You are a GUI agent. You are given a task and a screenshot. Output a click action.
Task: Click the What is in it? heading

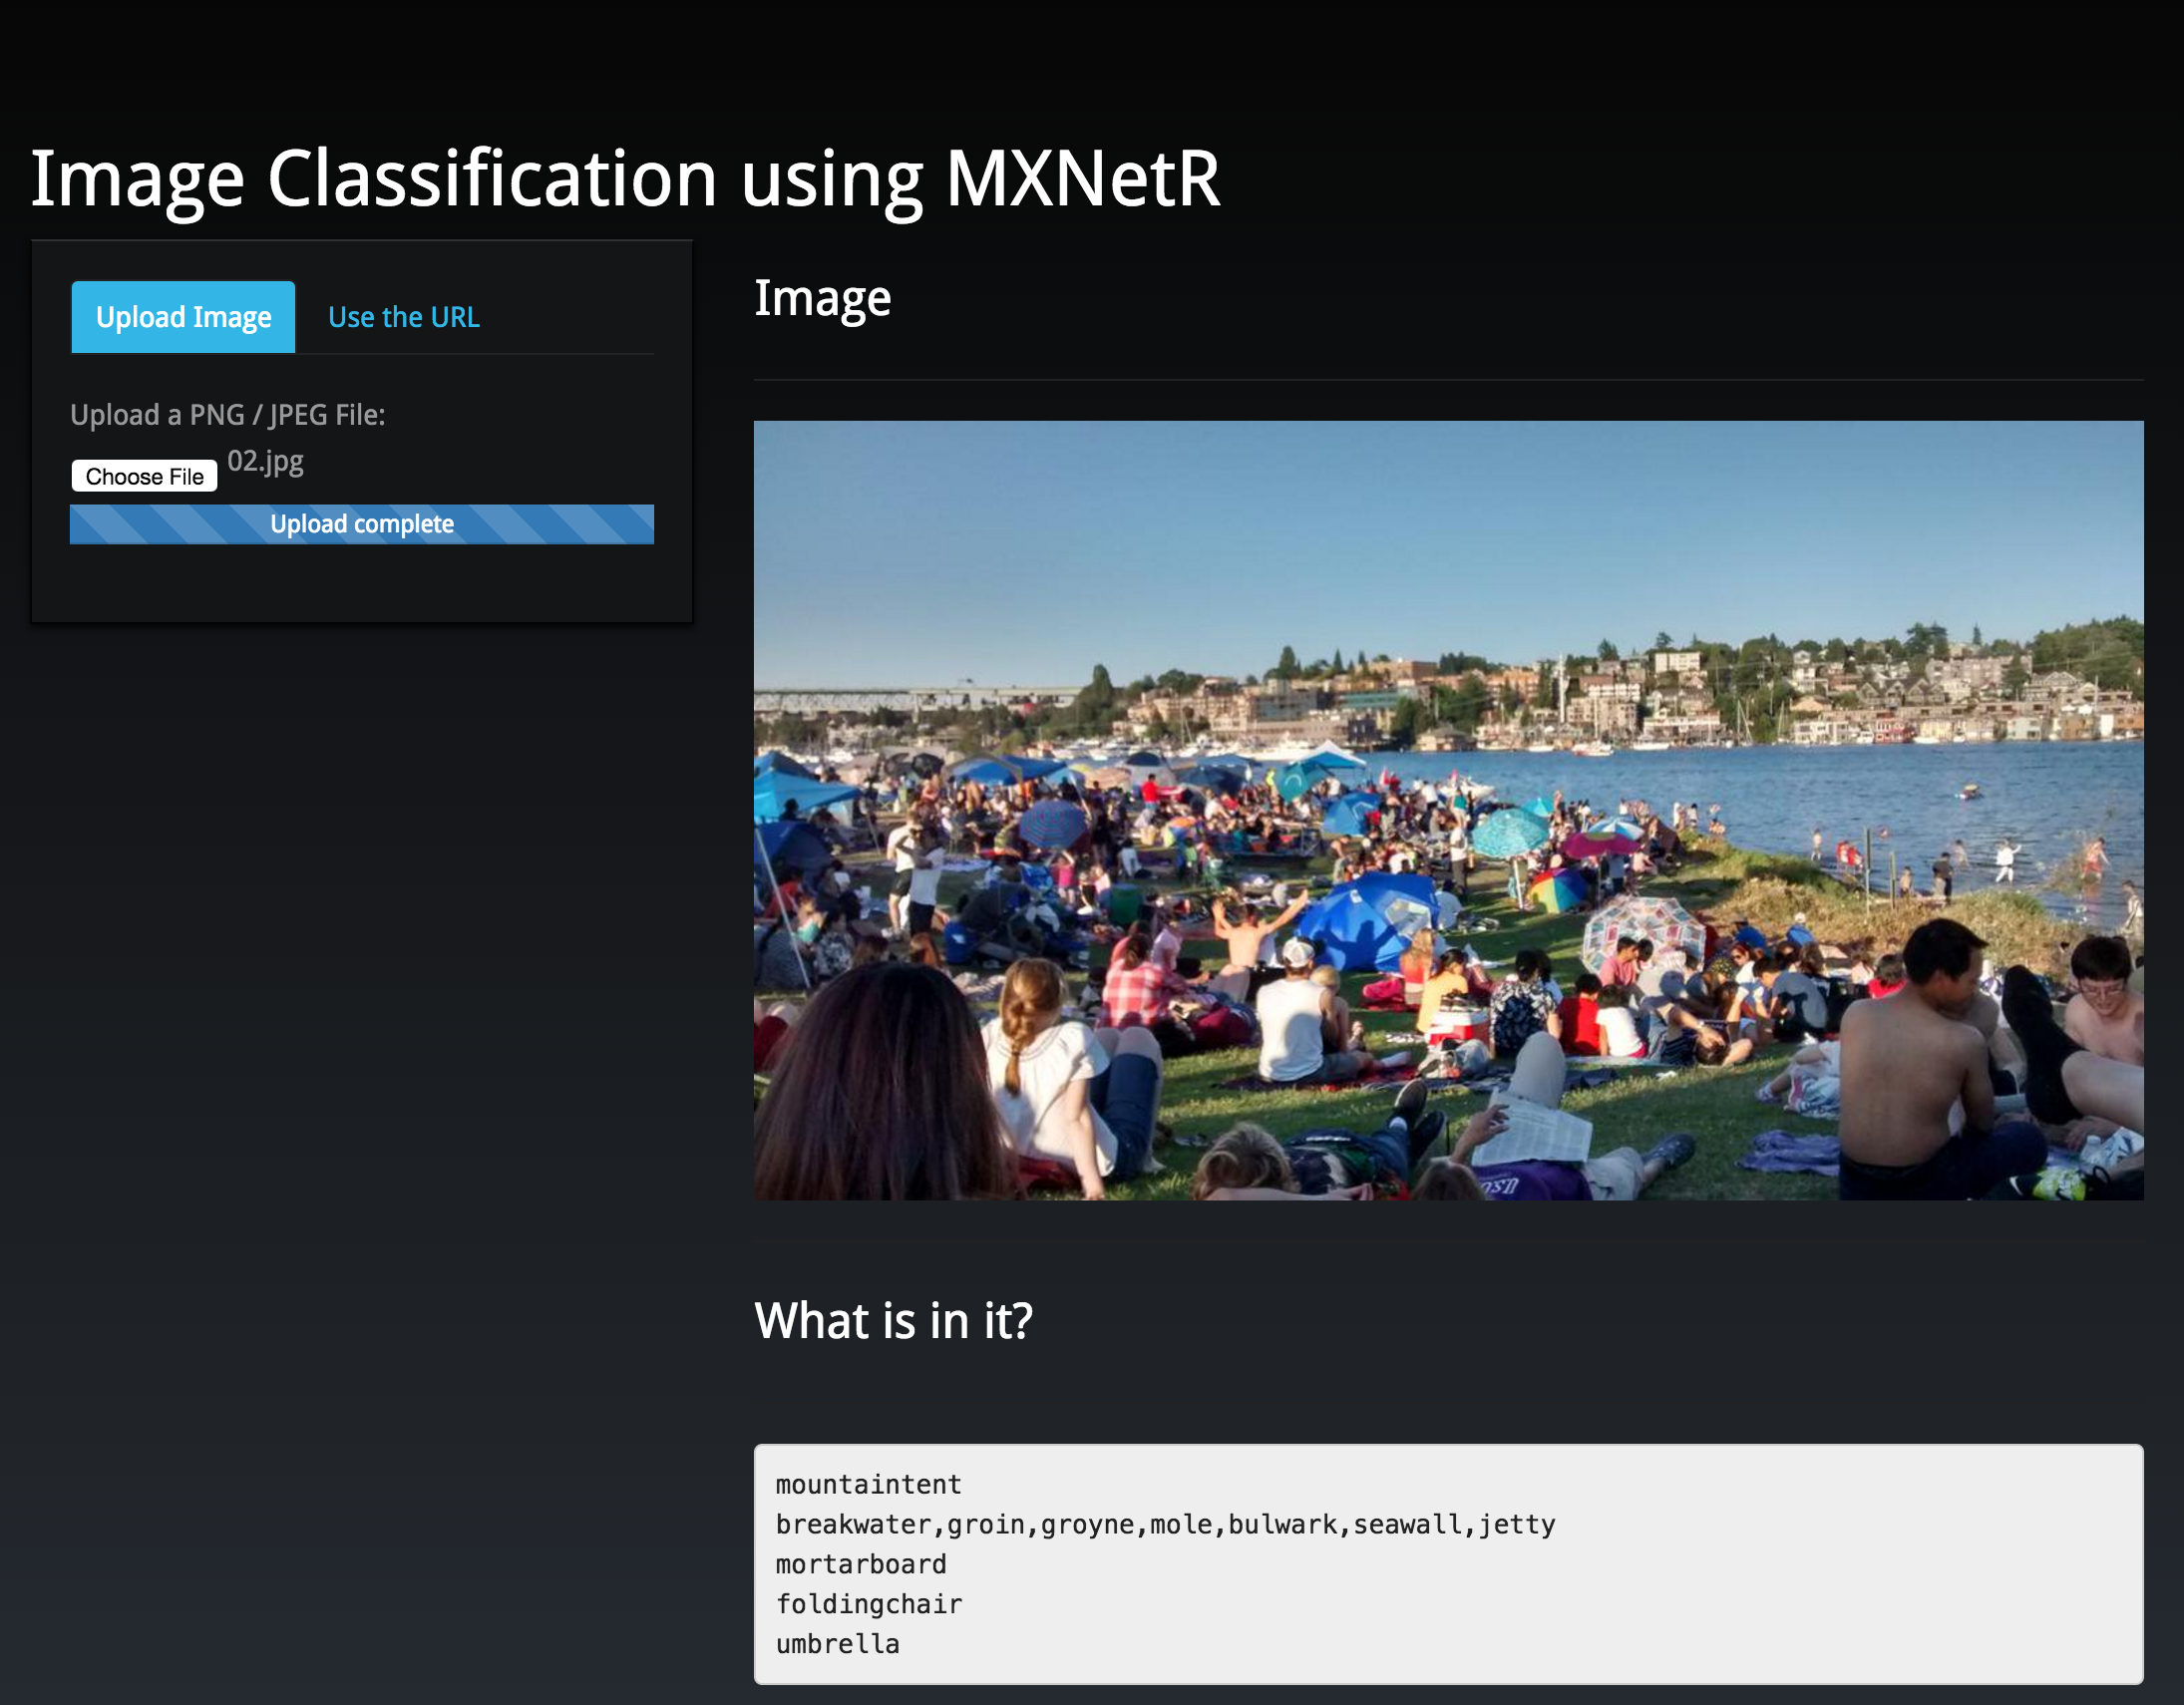coord(892,1320)
